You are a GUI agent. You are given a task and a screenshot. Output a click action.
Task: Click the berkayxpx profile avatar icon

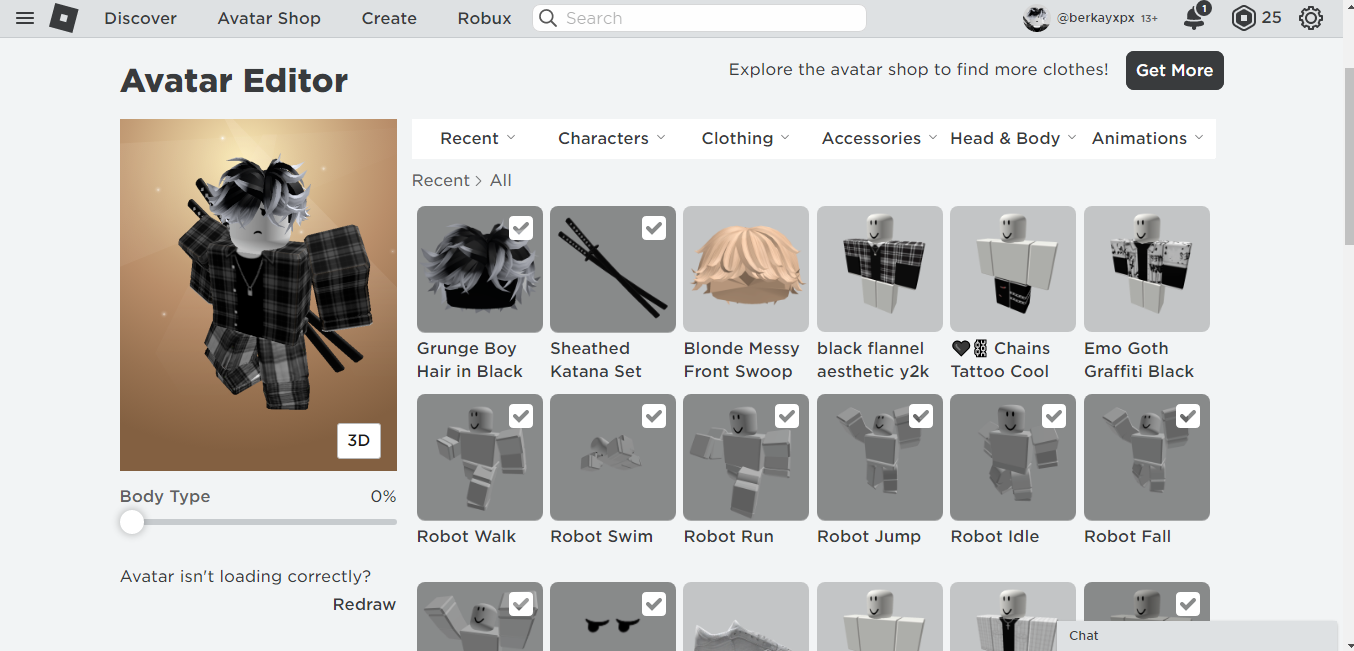(1036, 18)
